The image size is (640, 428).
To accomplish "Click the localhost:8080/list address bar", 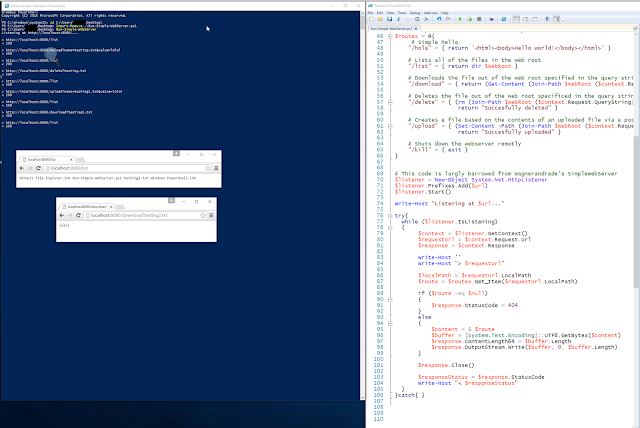I will [127, 168].
